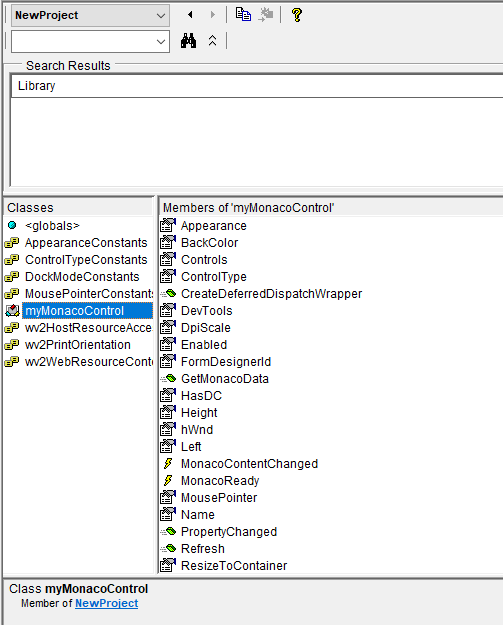Click the Classes list header
This screenshot has height=625, width=503.
point(79,208)
